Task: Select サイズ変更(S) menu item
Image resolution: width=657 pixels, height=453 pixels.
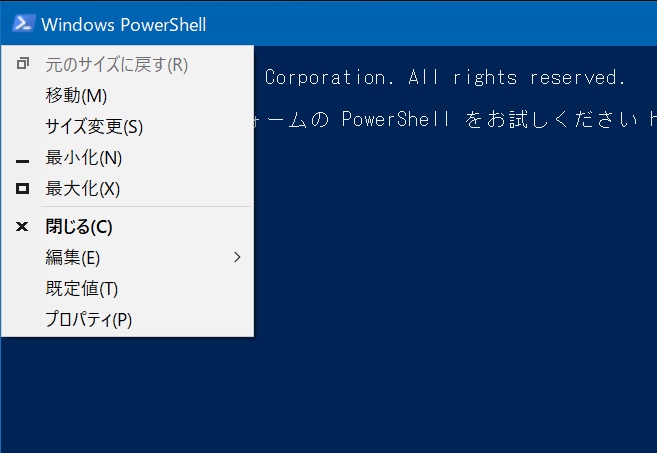Action: pyautogui.click(x=127, y=127)
